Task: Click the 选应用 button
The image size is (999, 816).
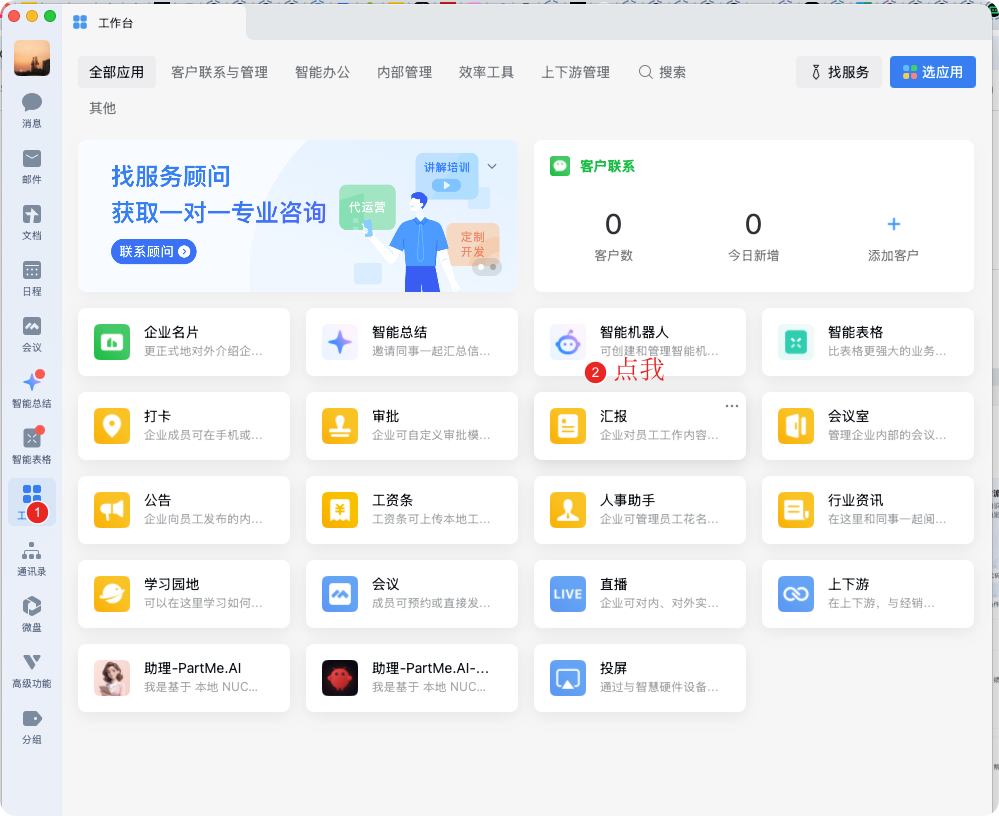Action: [932, 72]
